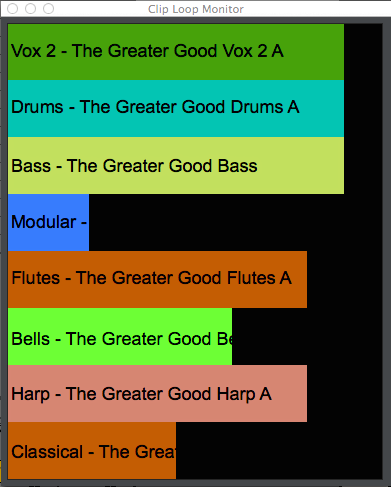Click black remaining area of Classical row
This screenshot has height=487, width=391.
pyautogui.click(x=279, y=451)
